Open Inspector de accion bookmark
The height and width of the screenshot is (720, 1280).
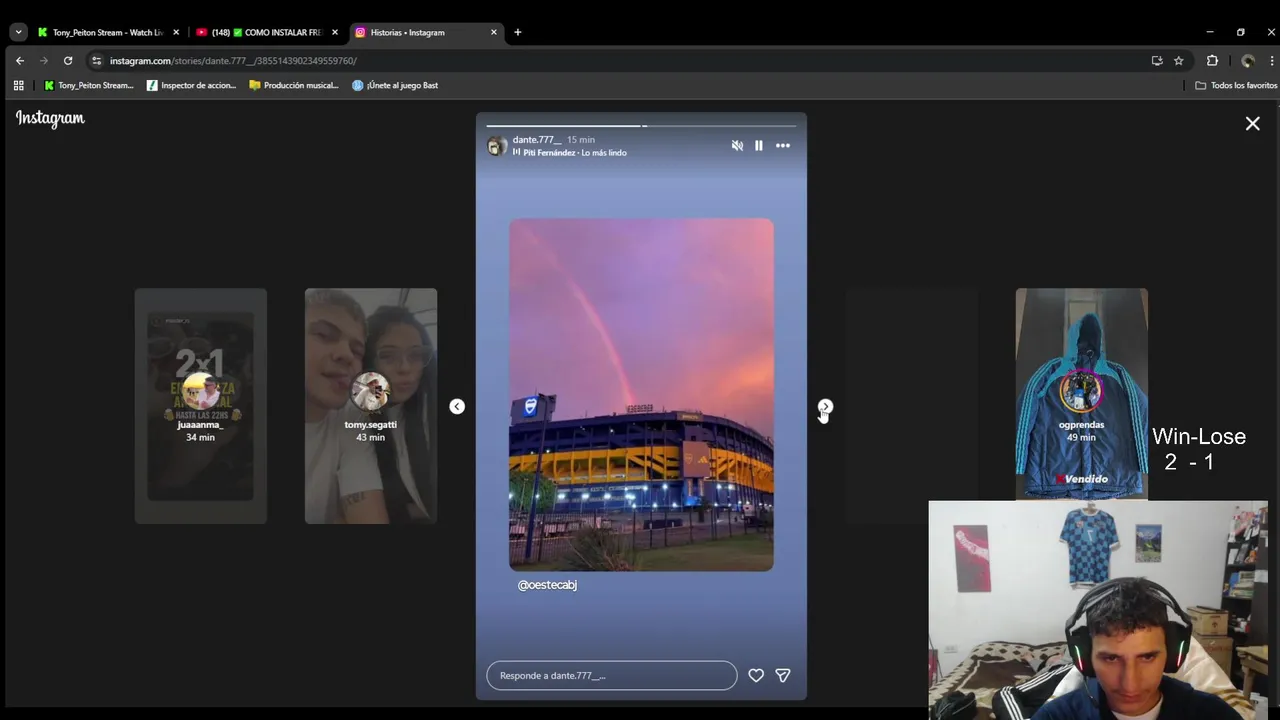pos(191,86)
